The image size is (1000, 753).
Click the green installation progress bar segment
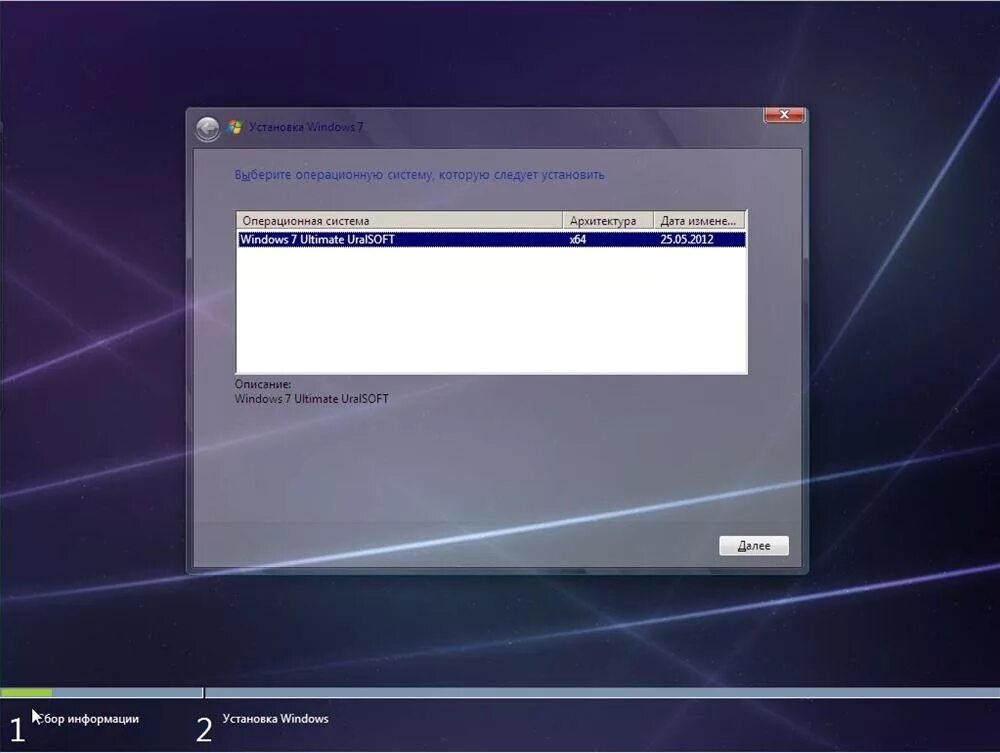[x=26, y=692]
